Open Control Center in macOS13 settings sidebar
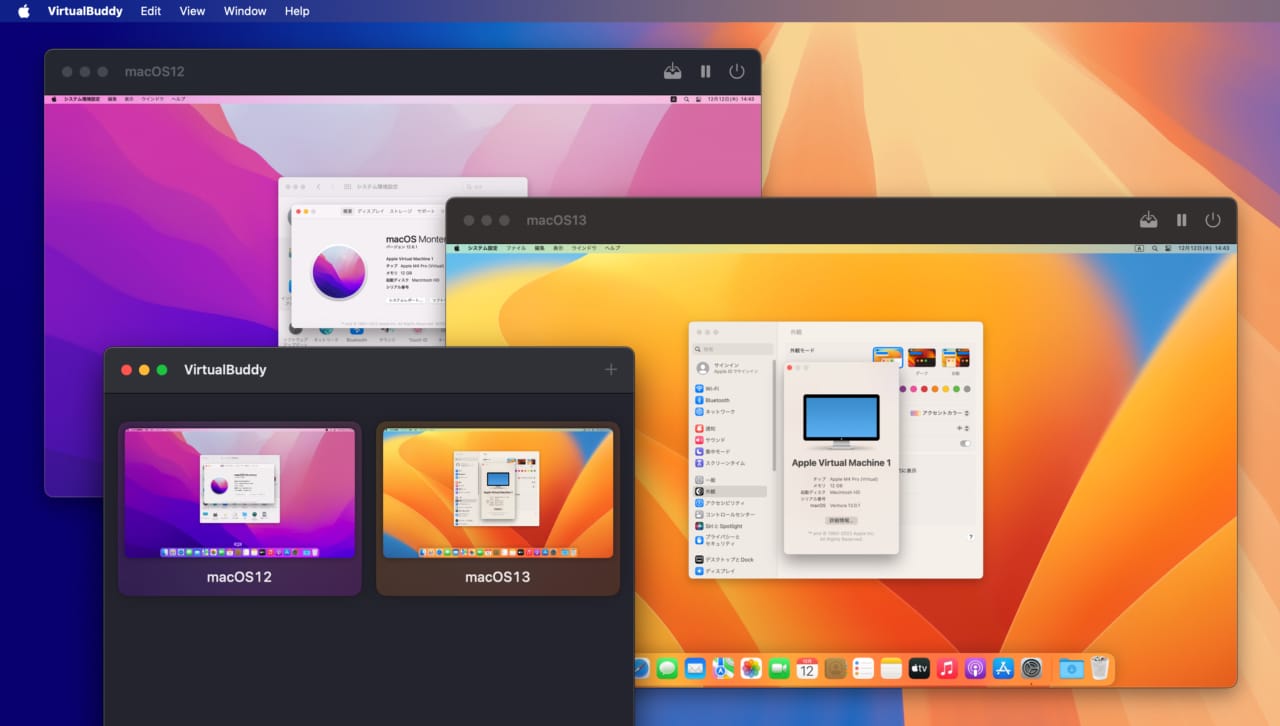1280x726 pixels. (729, 514)
